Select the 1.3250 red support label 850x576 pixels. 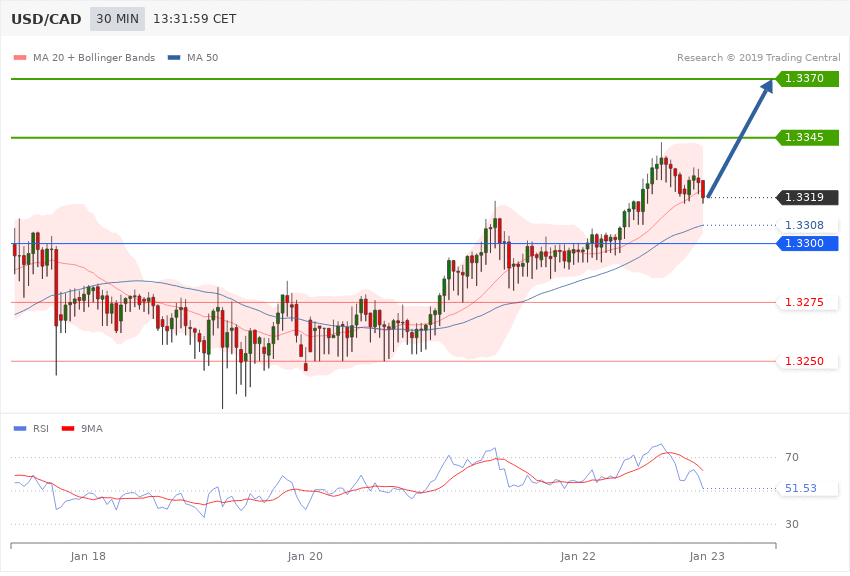click(x=808, y=361)
